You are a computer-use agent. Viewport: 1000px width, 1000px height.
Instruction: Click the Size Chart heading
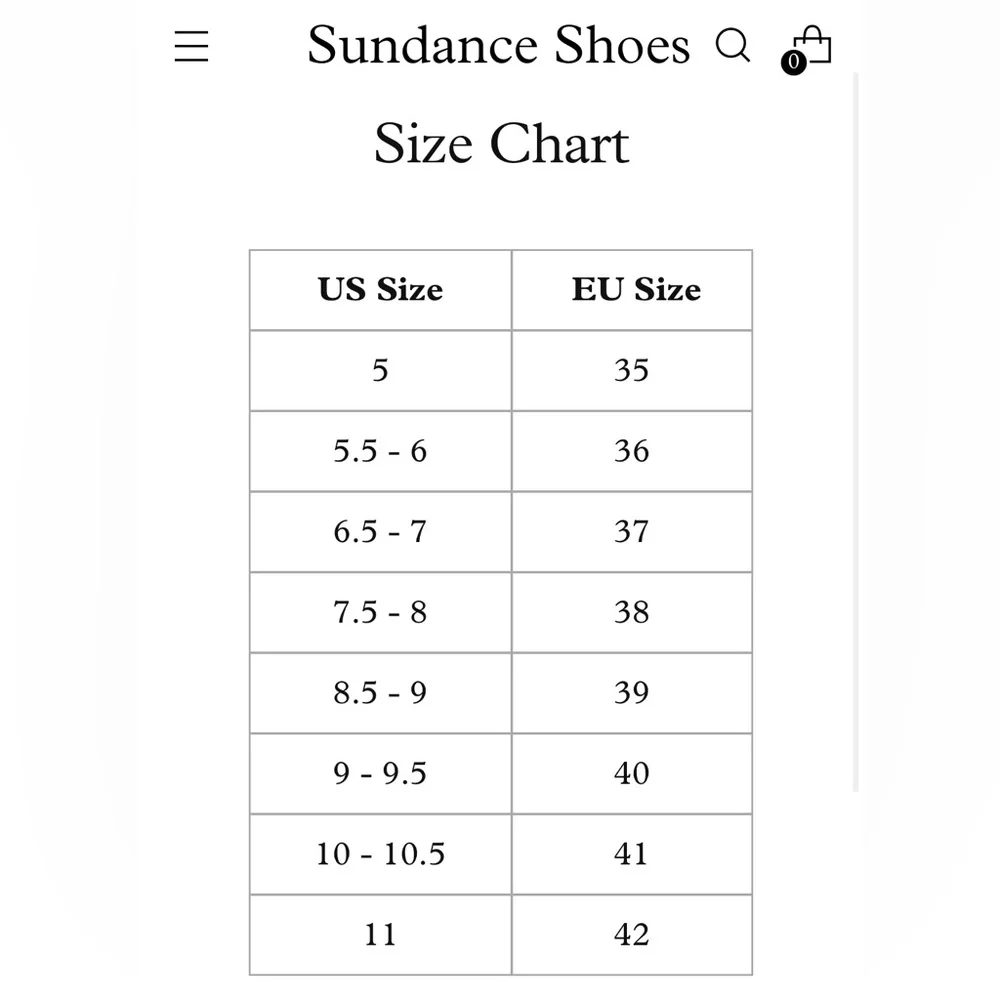[x=501, y=144]
